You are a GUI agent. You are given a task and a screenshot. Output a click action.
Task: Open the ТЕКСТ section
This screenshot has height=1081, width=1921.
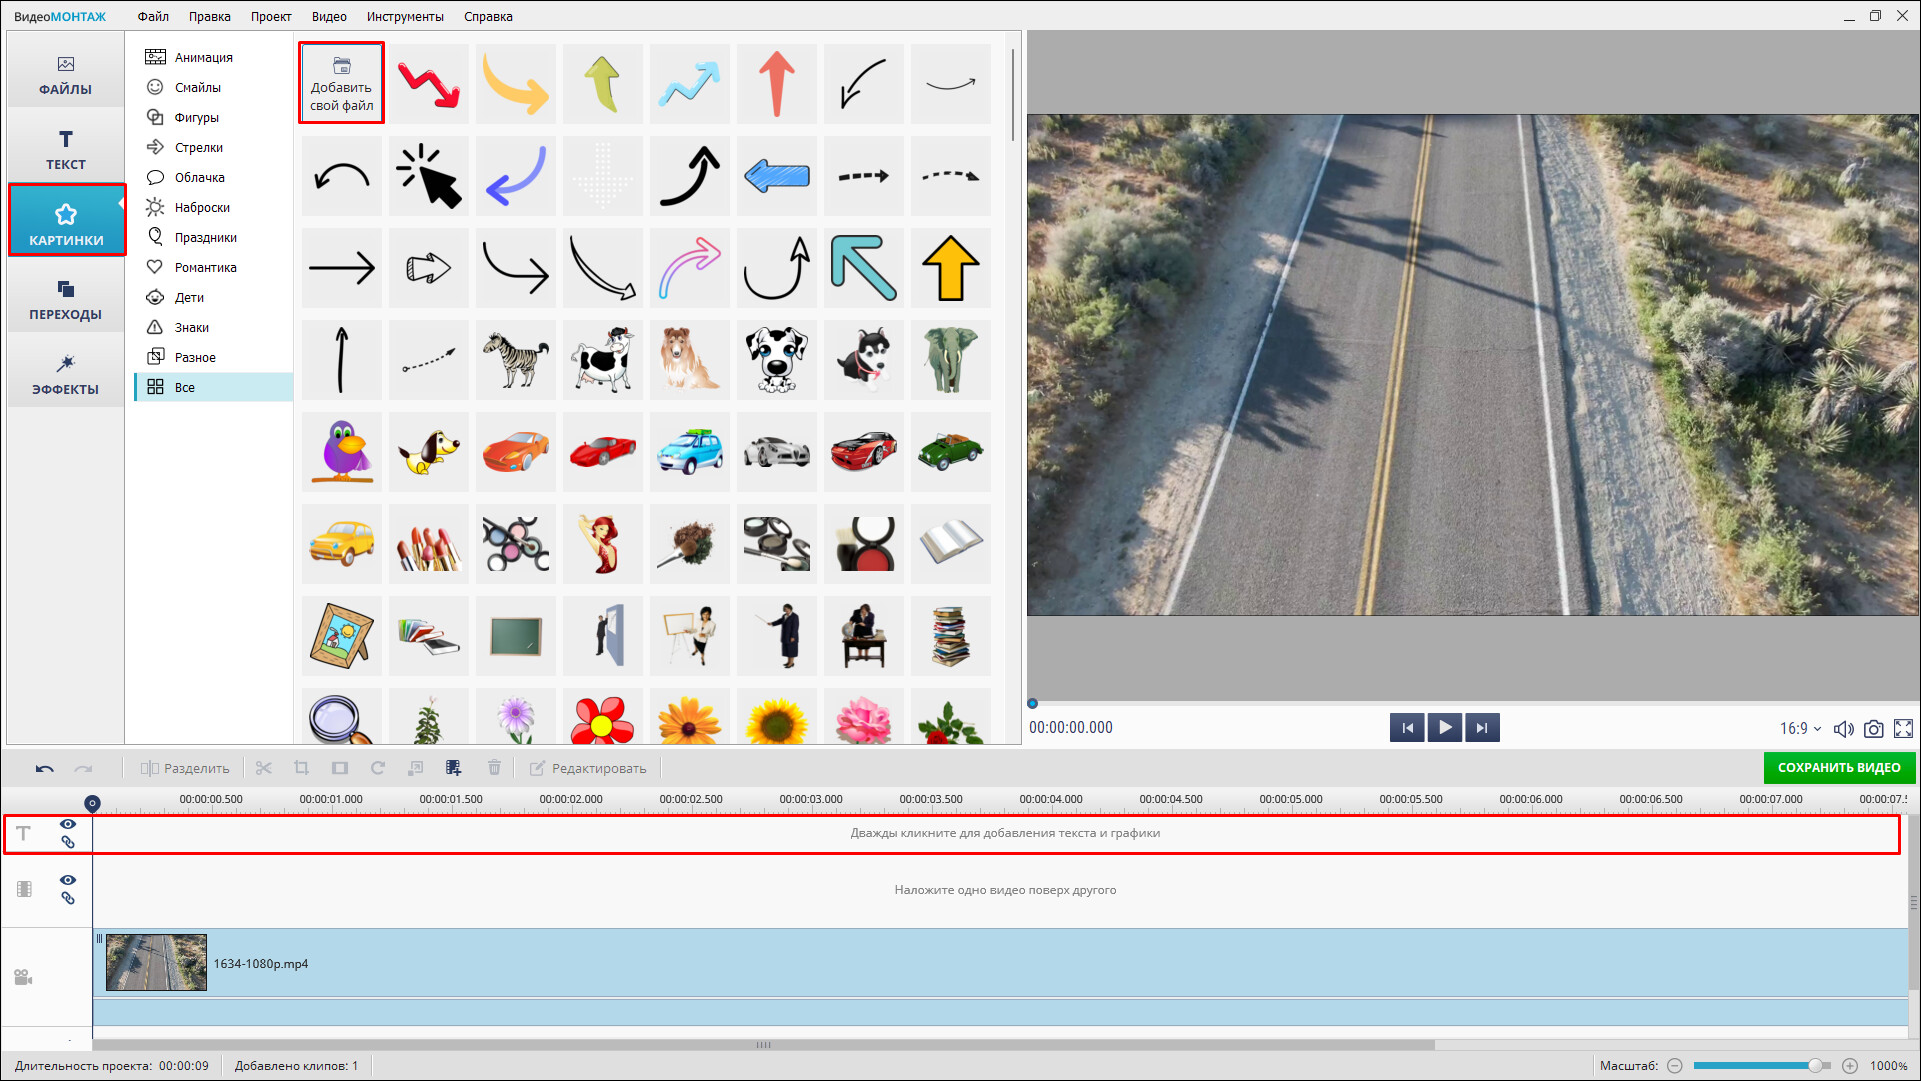(x=66, y=150)
